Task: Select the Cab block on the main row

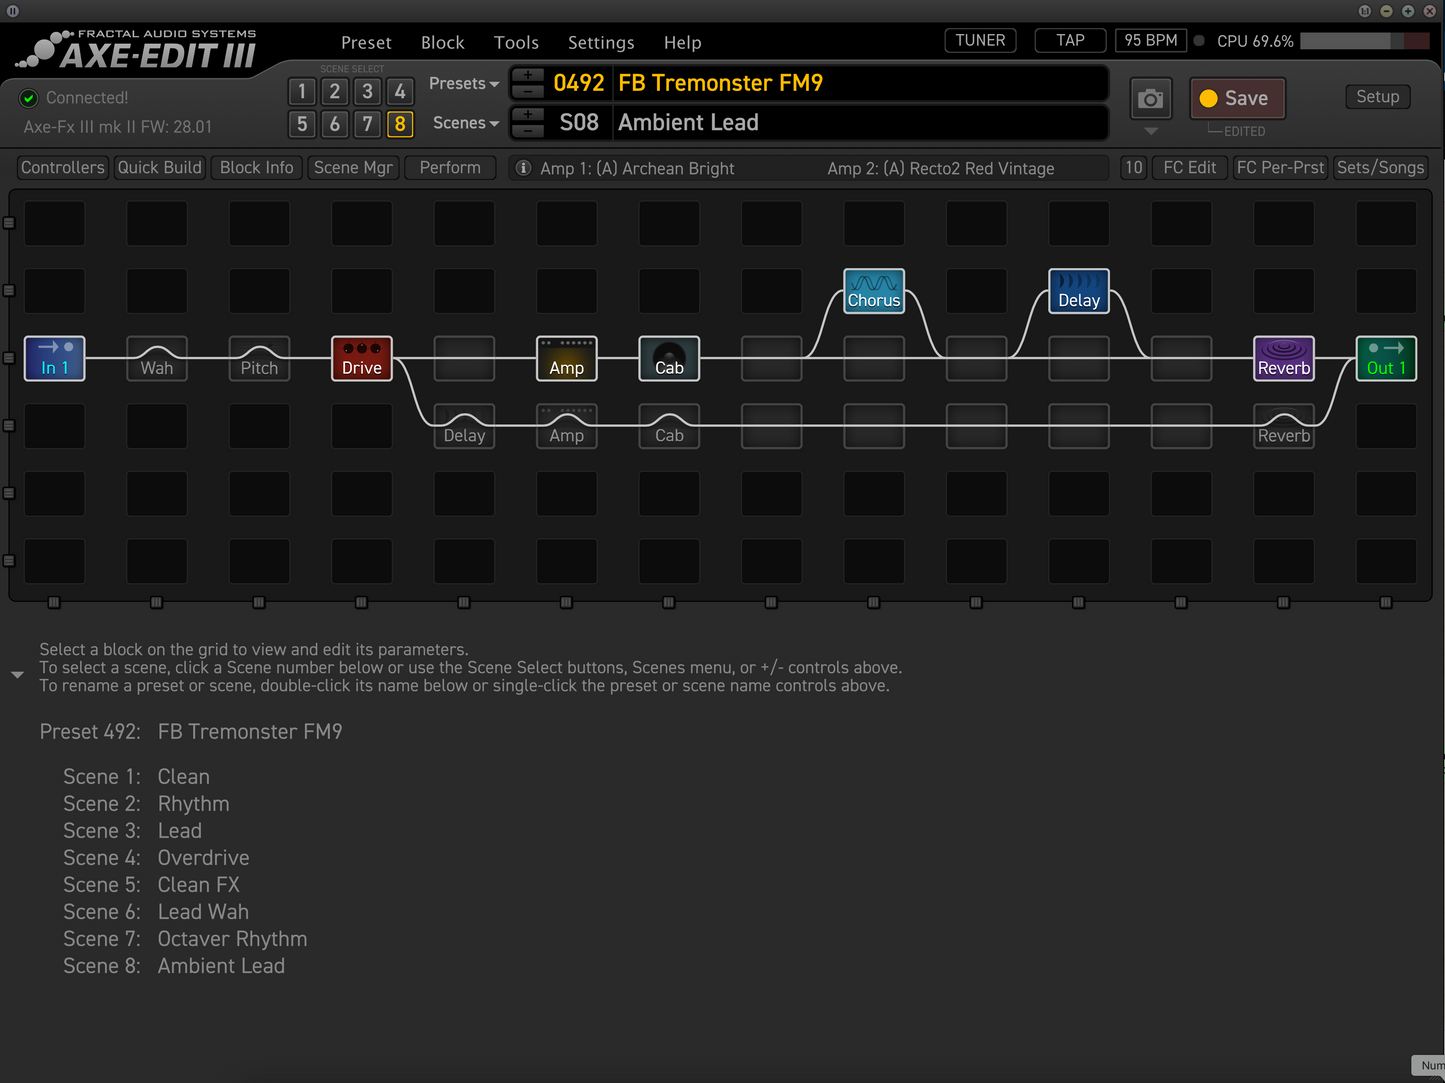Action: pyautogui.click(x=668, y=358)
